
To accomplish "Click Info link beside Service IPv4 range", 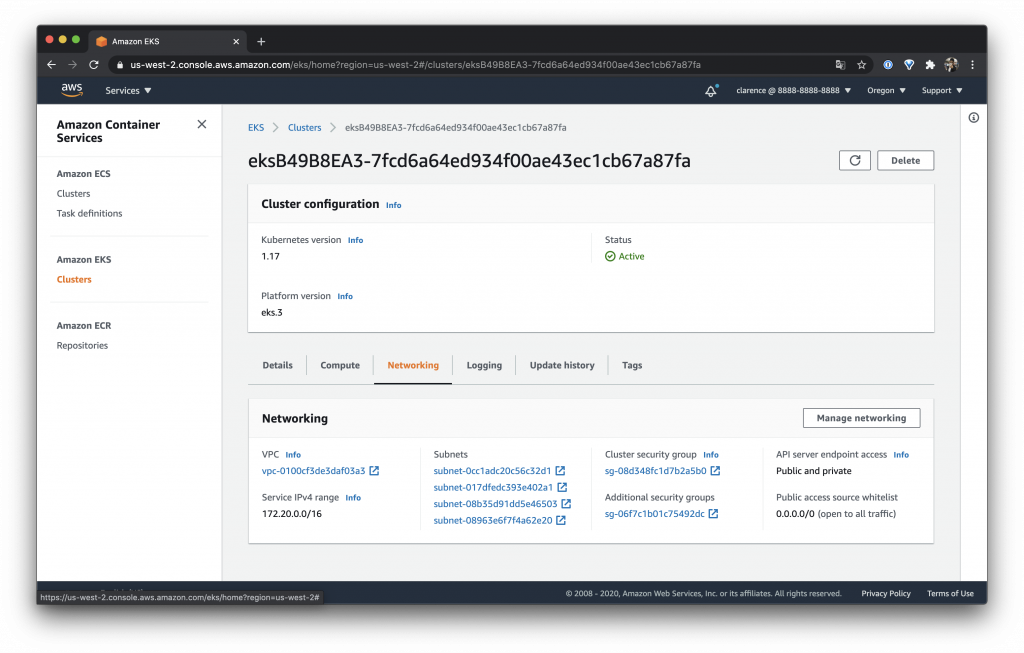I will pos(353,498).
